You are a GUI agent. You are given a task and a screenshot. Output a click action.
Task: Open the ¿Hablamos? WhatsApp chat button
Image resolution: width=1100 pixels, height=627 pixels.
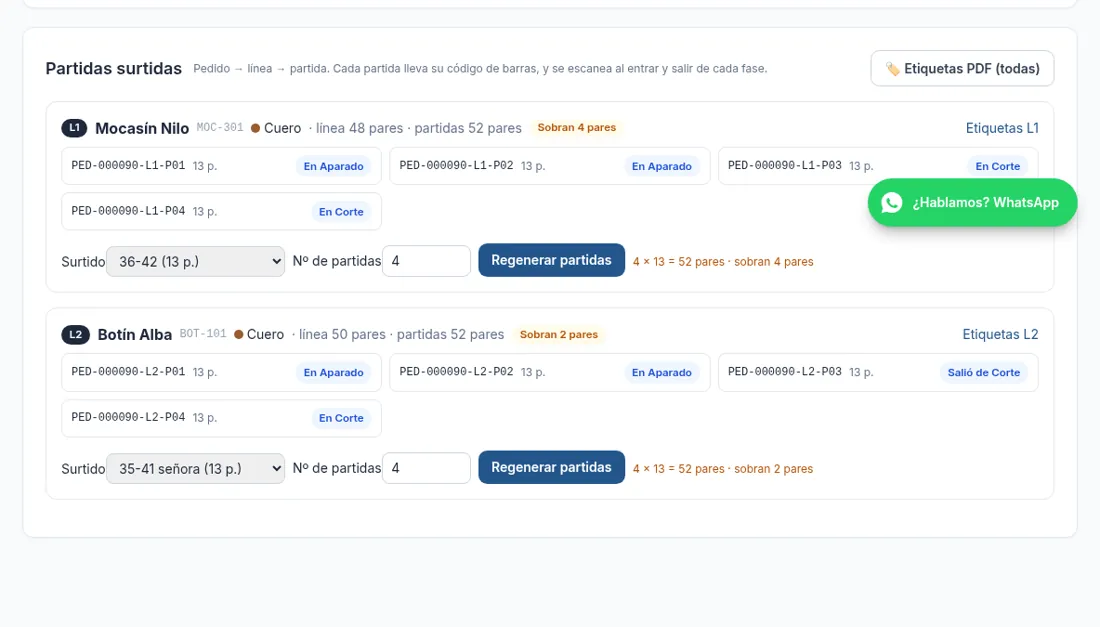[x=972, y=203]
